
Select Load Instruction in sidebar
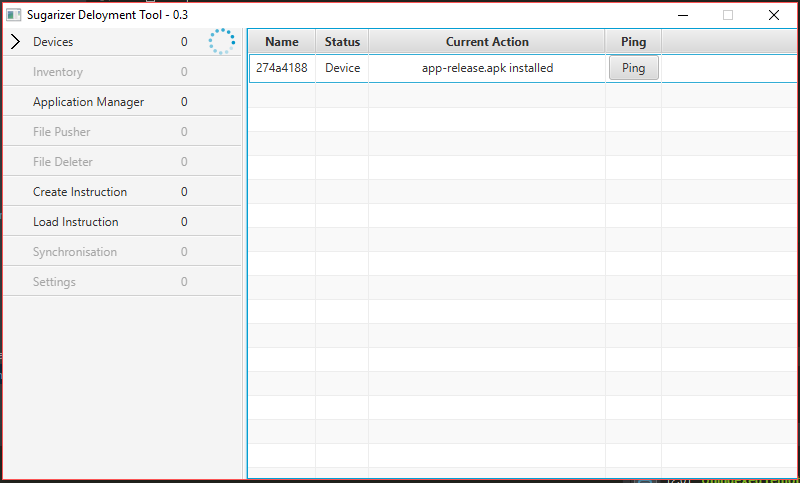click(x=75, y=222)
